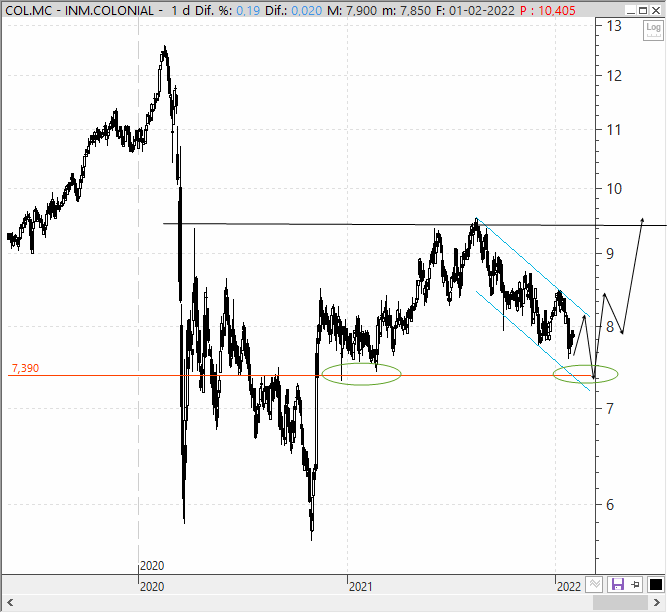Toggle the Log scale button
This screenshot has width=667, height=613.
click(653, 30)
